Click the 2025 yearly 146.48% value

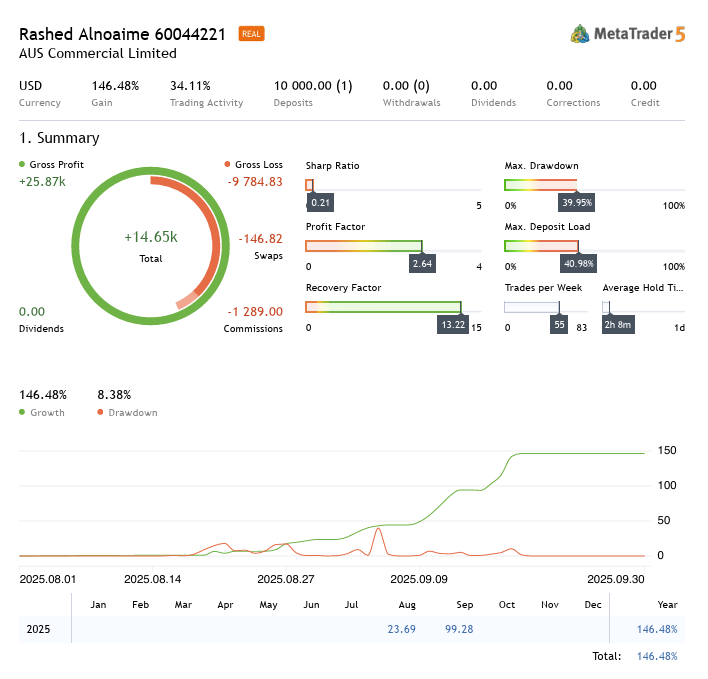click(657, 630)
